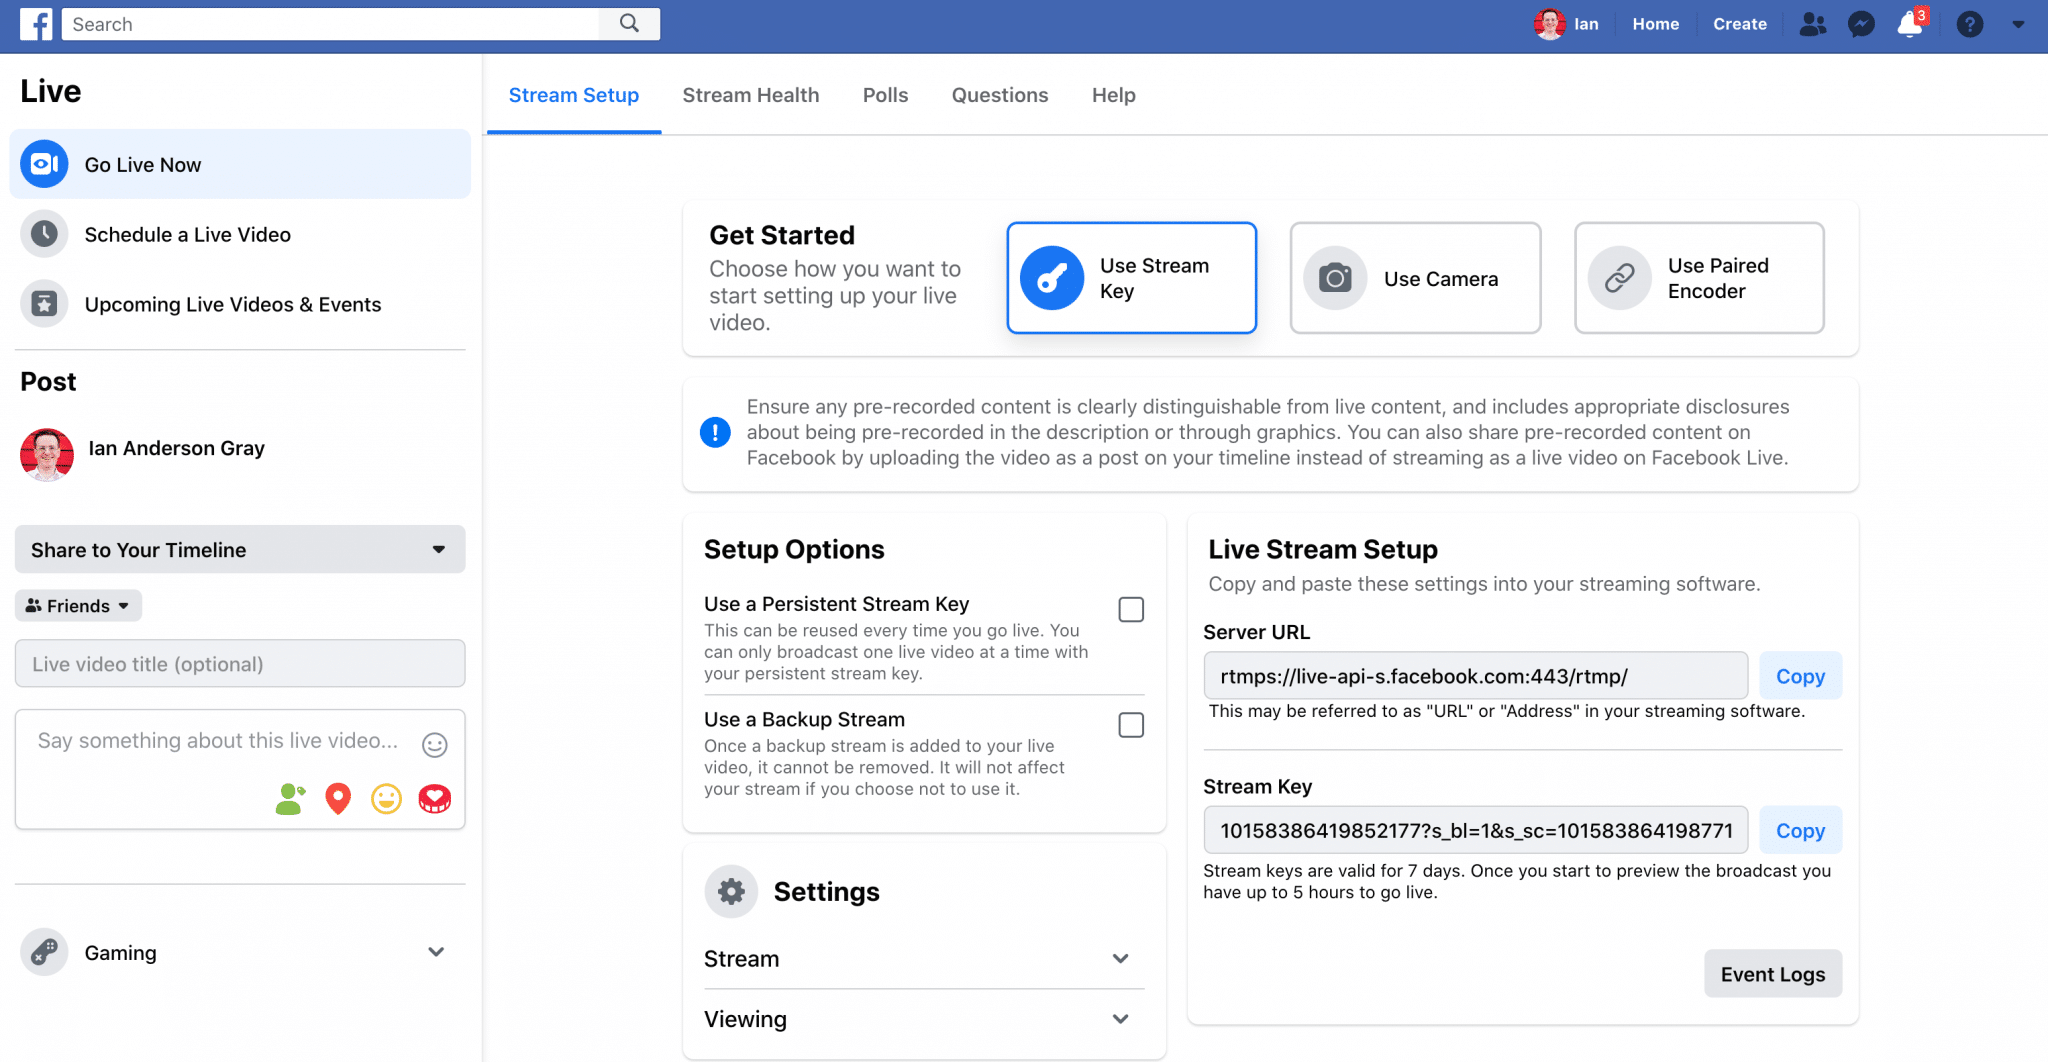Click the Live video title field
This screenshot has width=2048, height=1062.
pyautogui.click(x=240, y=663)
